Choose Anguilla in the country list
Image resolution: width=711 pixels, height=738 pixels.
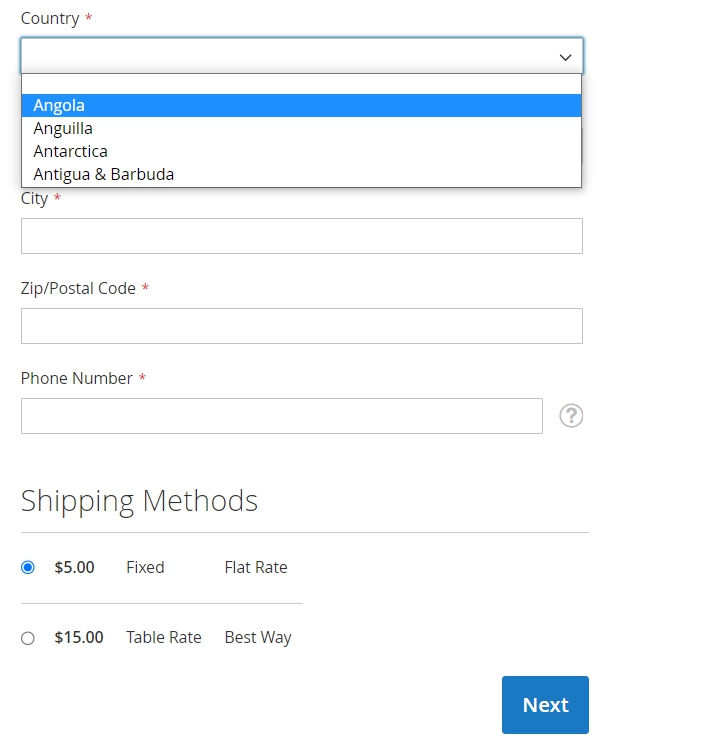click(302, 128)
